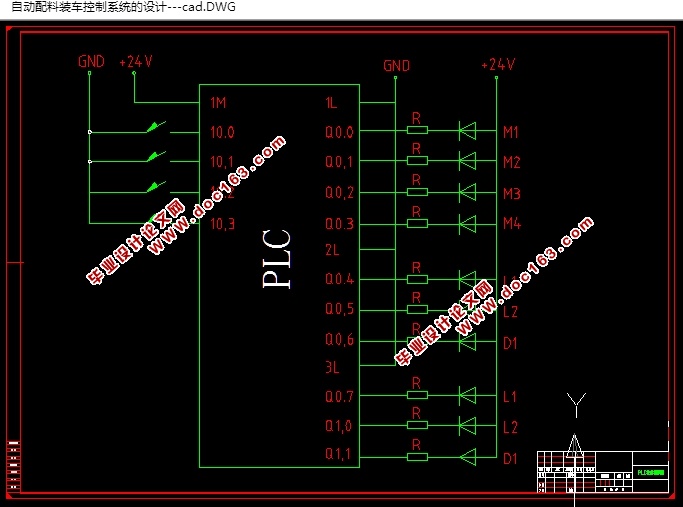Select the 1M terminal label
The width and height of the screenshot is (683, 507).
pos(218,103)
